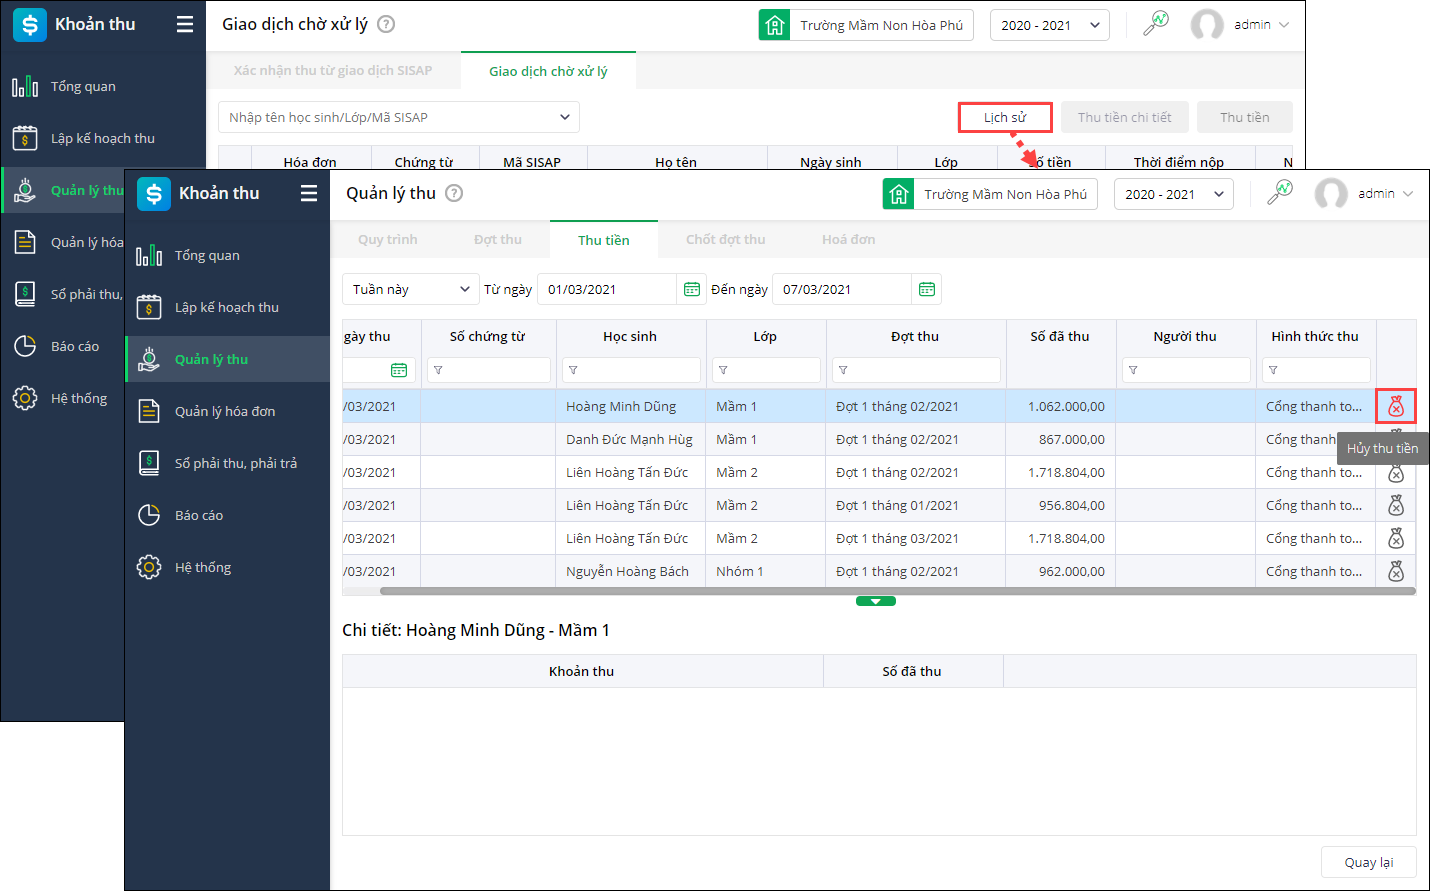Open the 2020 - 2021 school year dropdown

1173,194
